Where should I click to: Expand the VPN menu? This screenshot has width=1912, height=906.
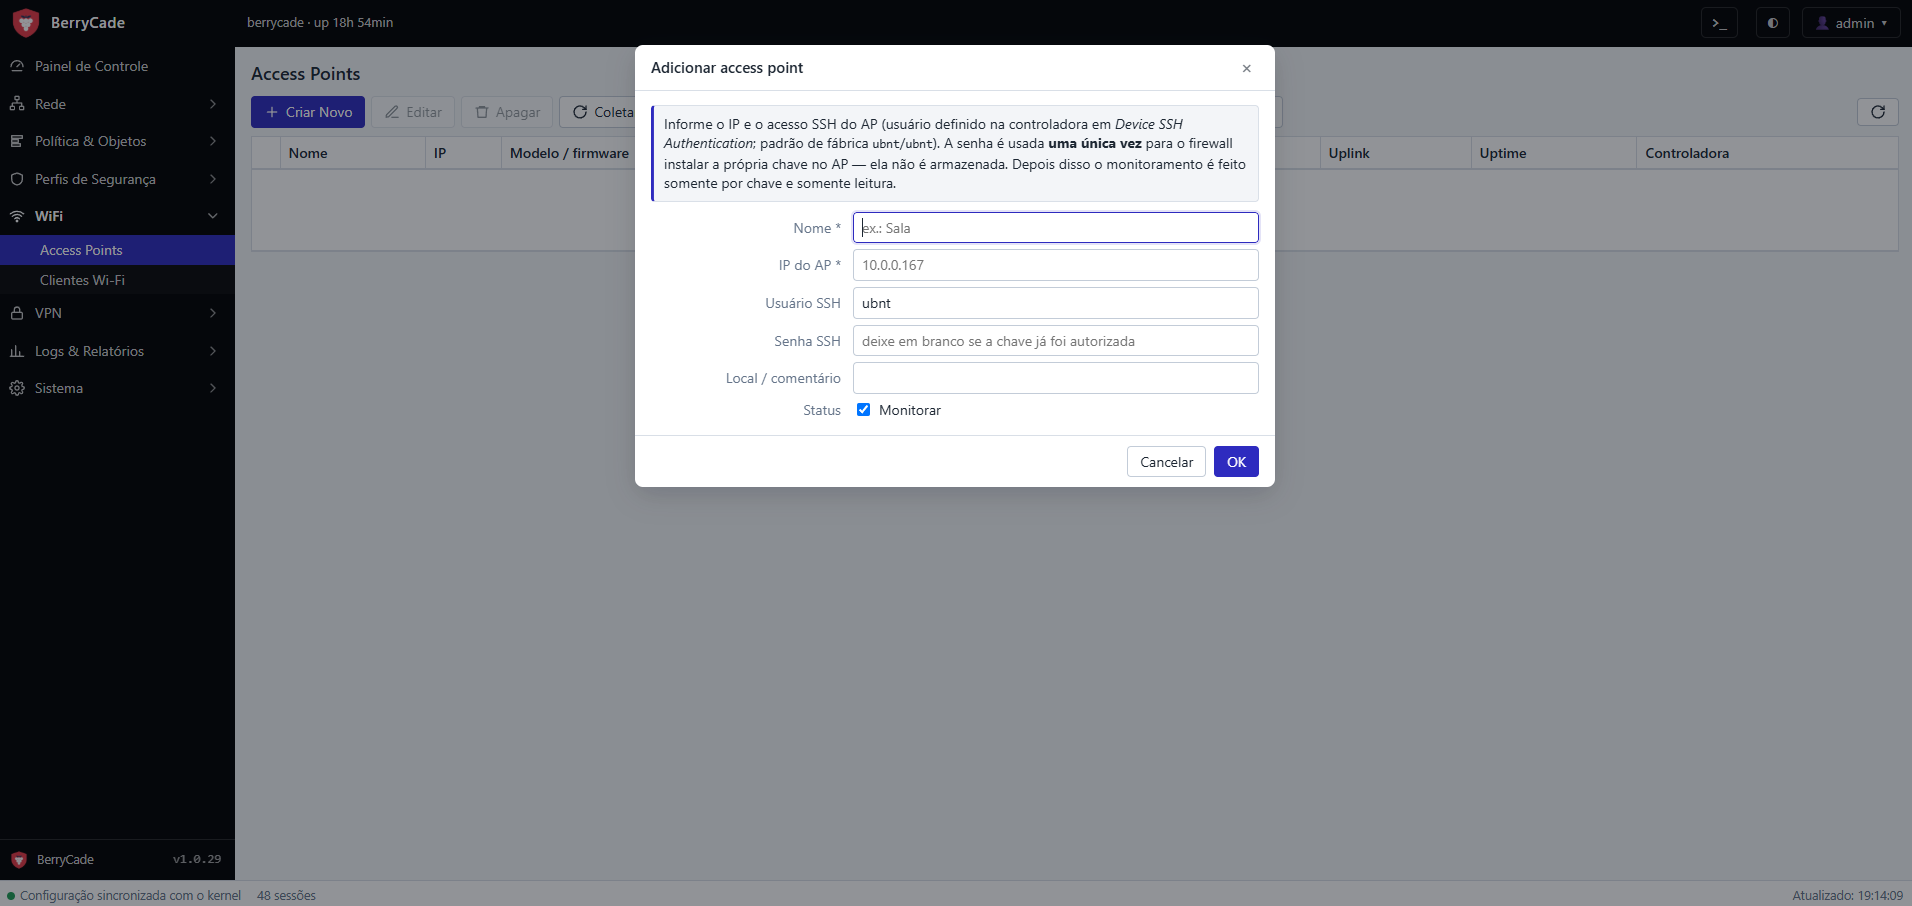click(x=117, y=313)
